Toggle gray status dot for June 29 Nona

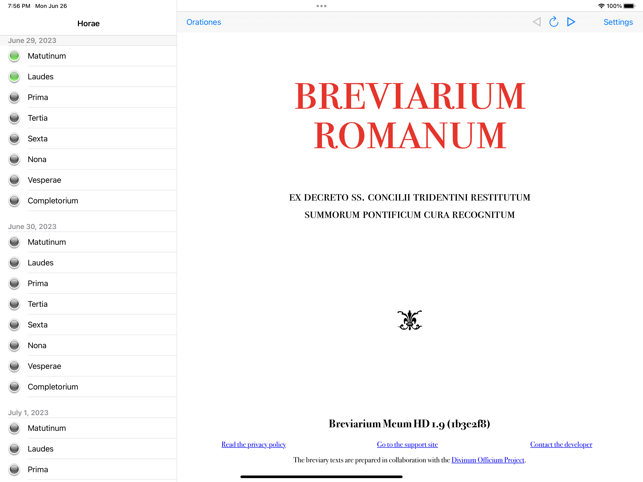click(x=14, y=159)
